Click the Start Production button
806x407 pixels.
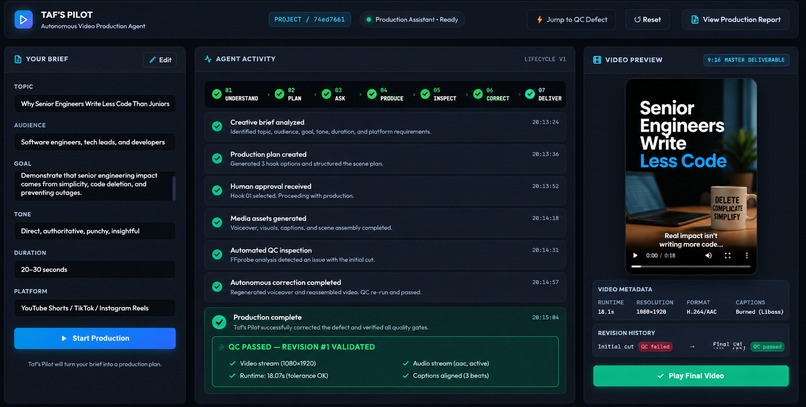(95, 338)
